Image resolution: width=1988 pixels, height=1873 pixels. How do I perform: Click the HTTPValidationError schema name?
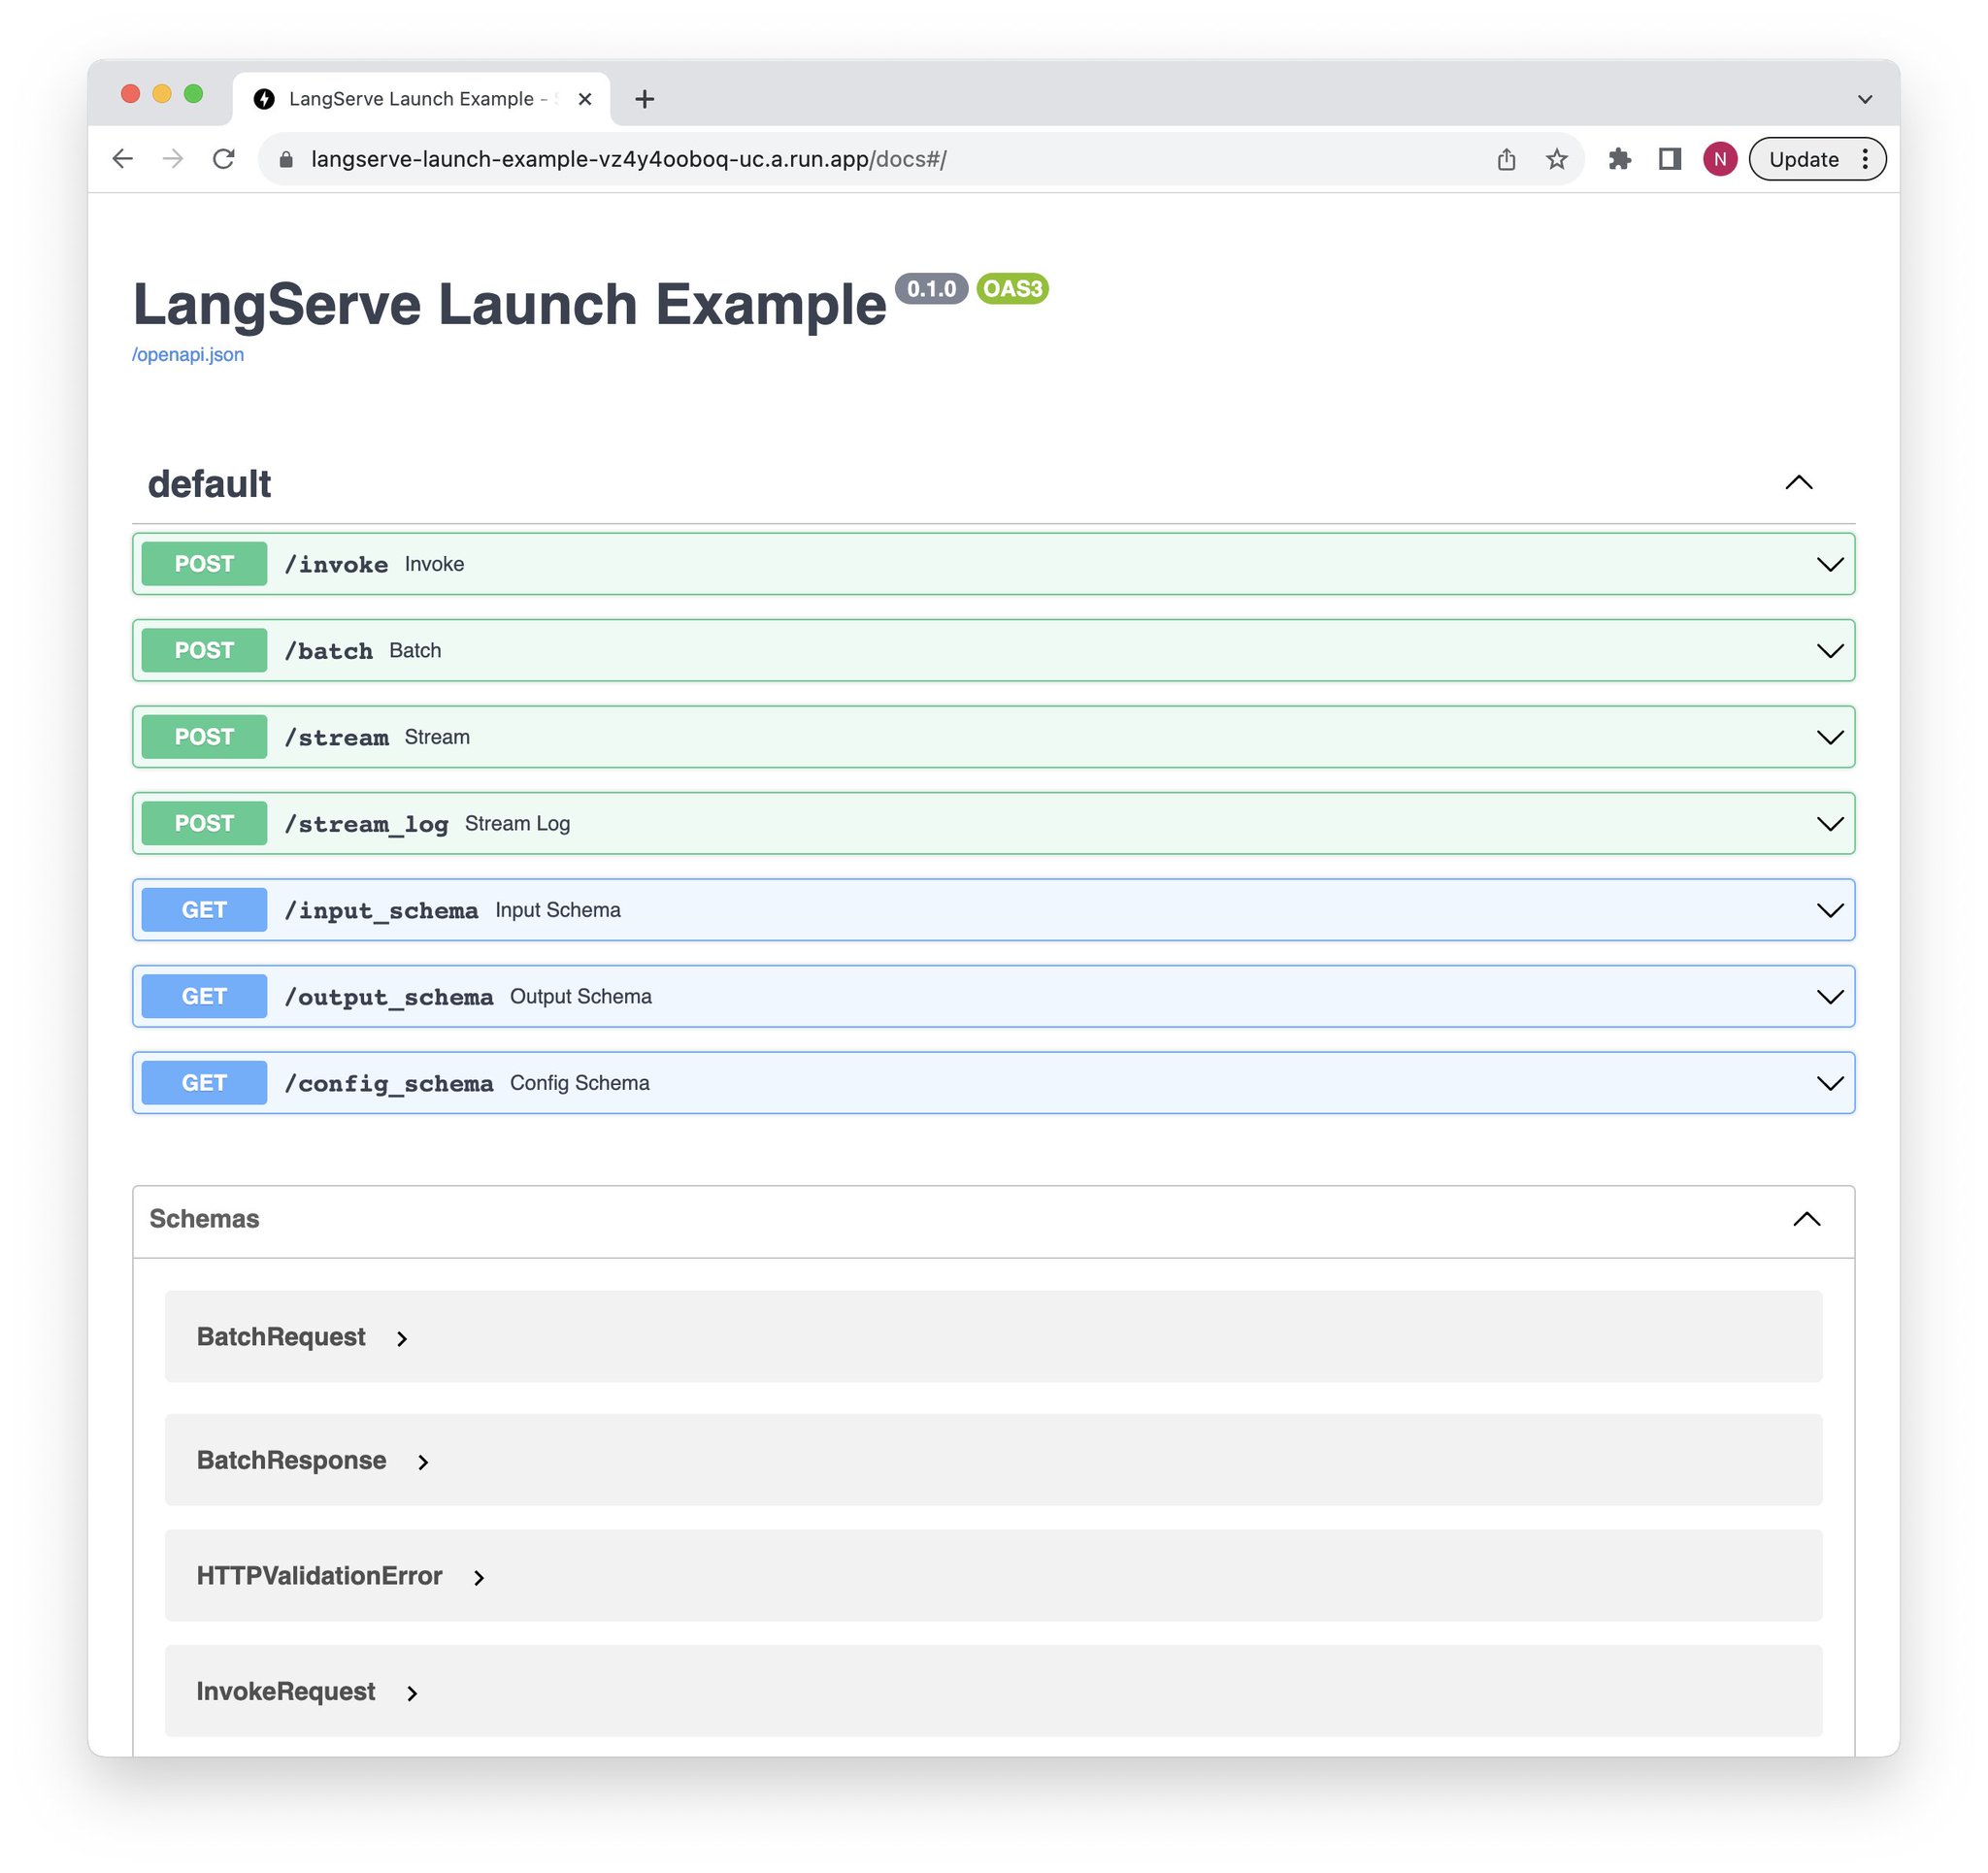point(319,1576)
